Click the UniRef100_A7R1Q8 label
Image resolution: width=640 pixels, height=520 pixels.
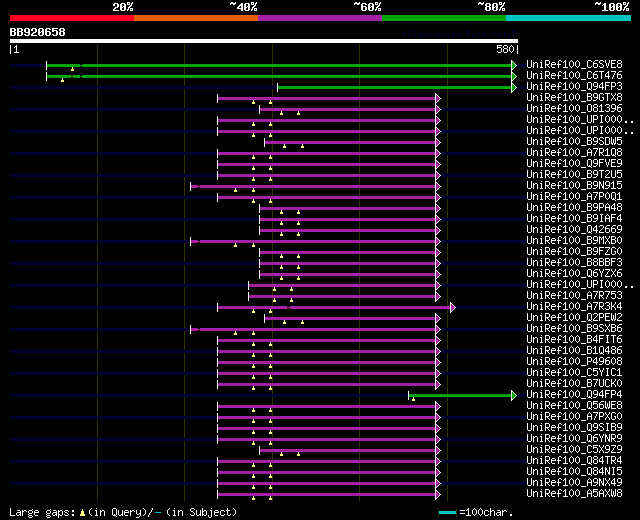pyautogui.click(x=574, y=152)
